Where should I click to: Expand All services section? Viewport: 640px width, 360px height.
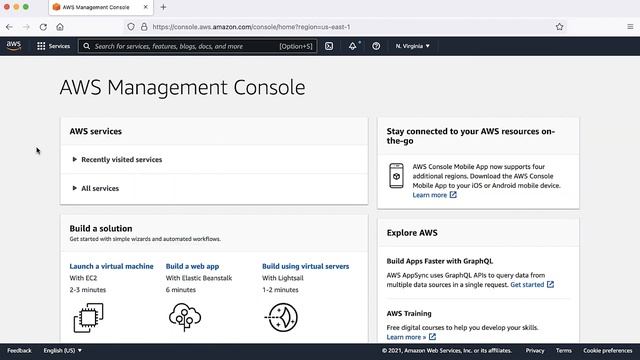point(96,188)
